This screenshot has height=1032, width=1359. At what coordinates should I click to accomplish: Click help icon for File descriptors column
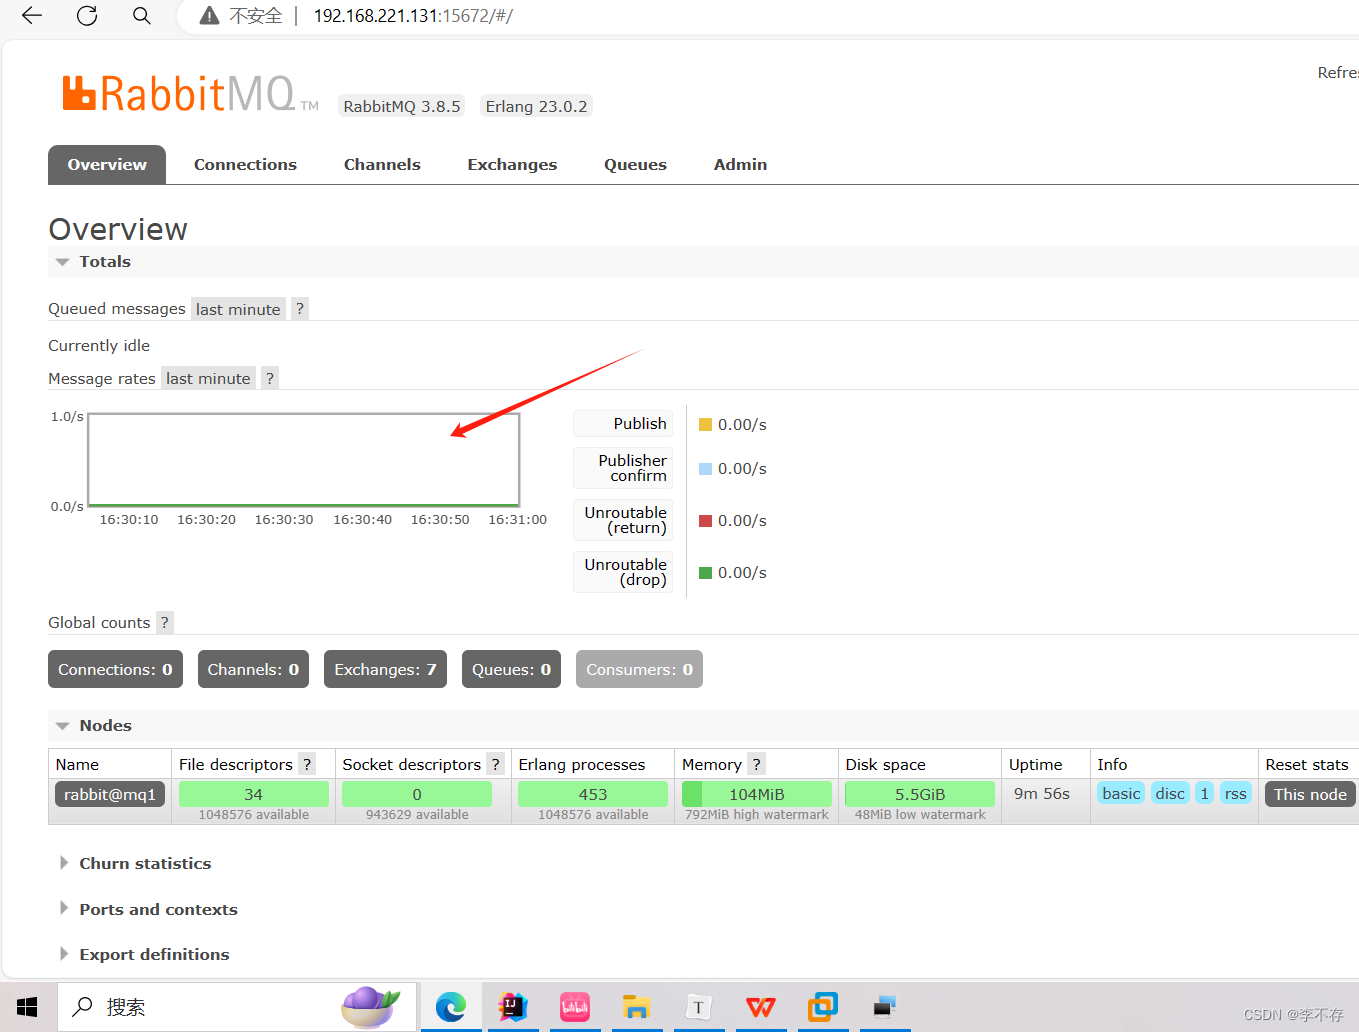[x=307, y=764]
